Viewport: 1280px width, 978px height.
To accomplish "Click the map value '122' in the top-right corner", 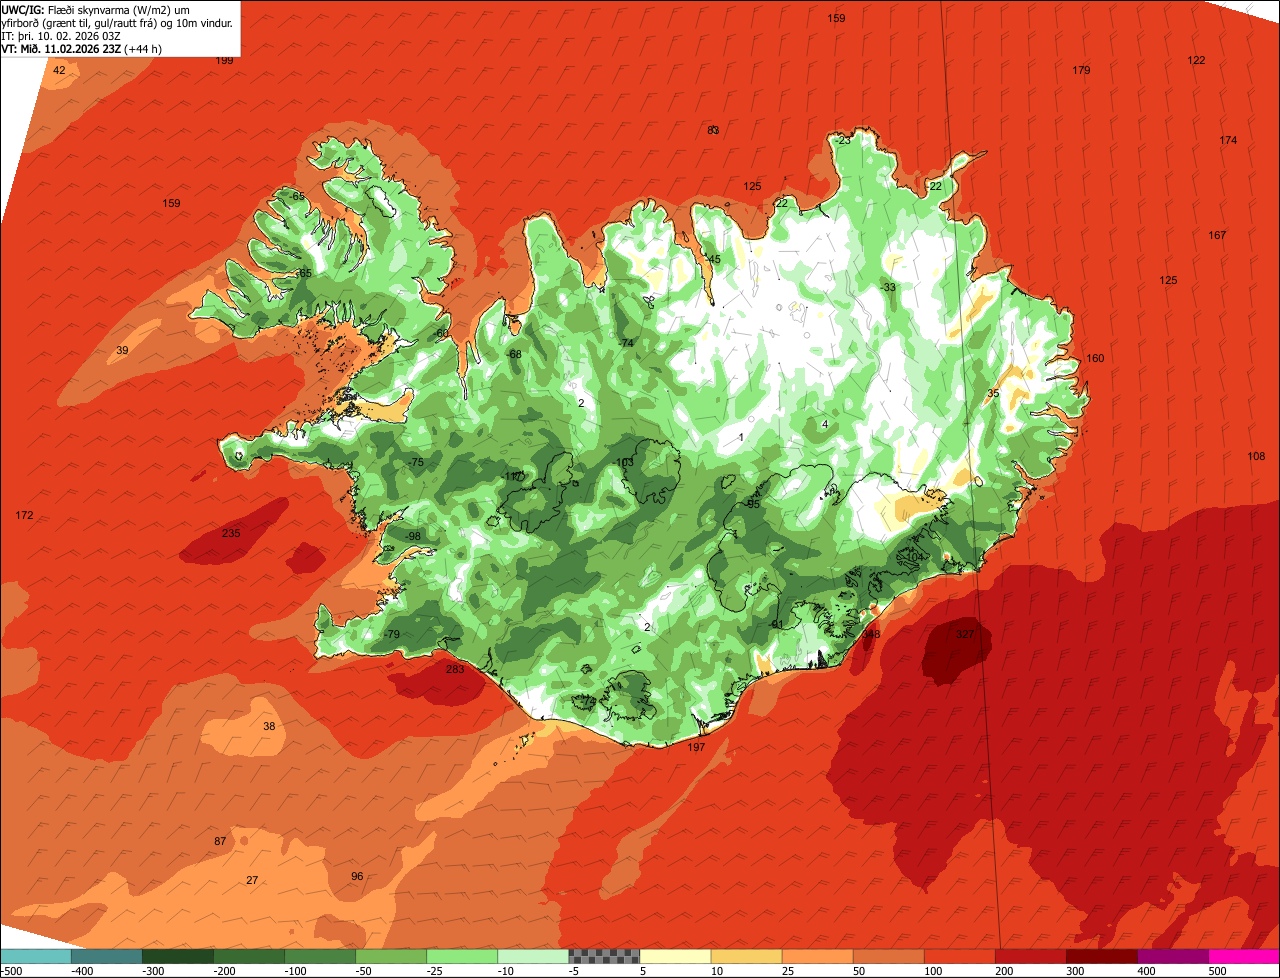I will pos(1196,60).
